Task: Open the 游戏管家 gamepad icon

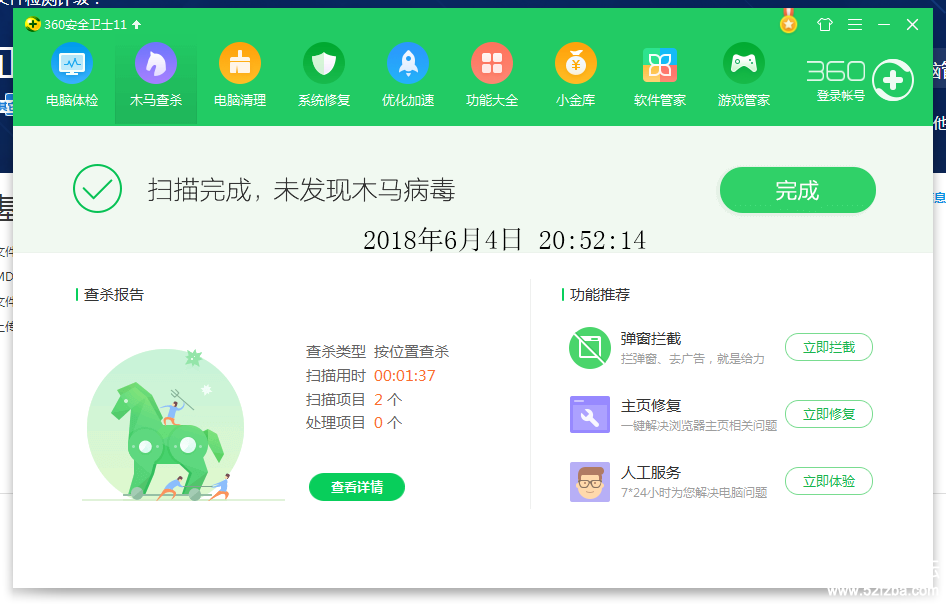Action: 744,63
